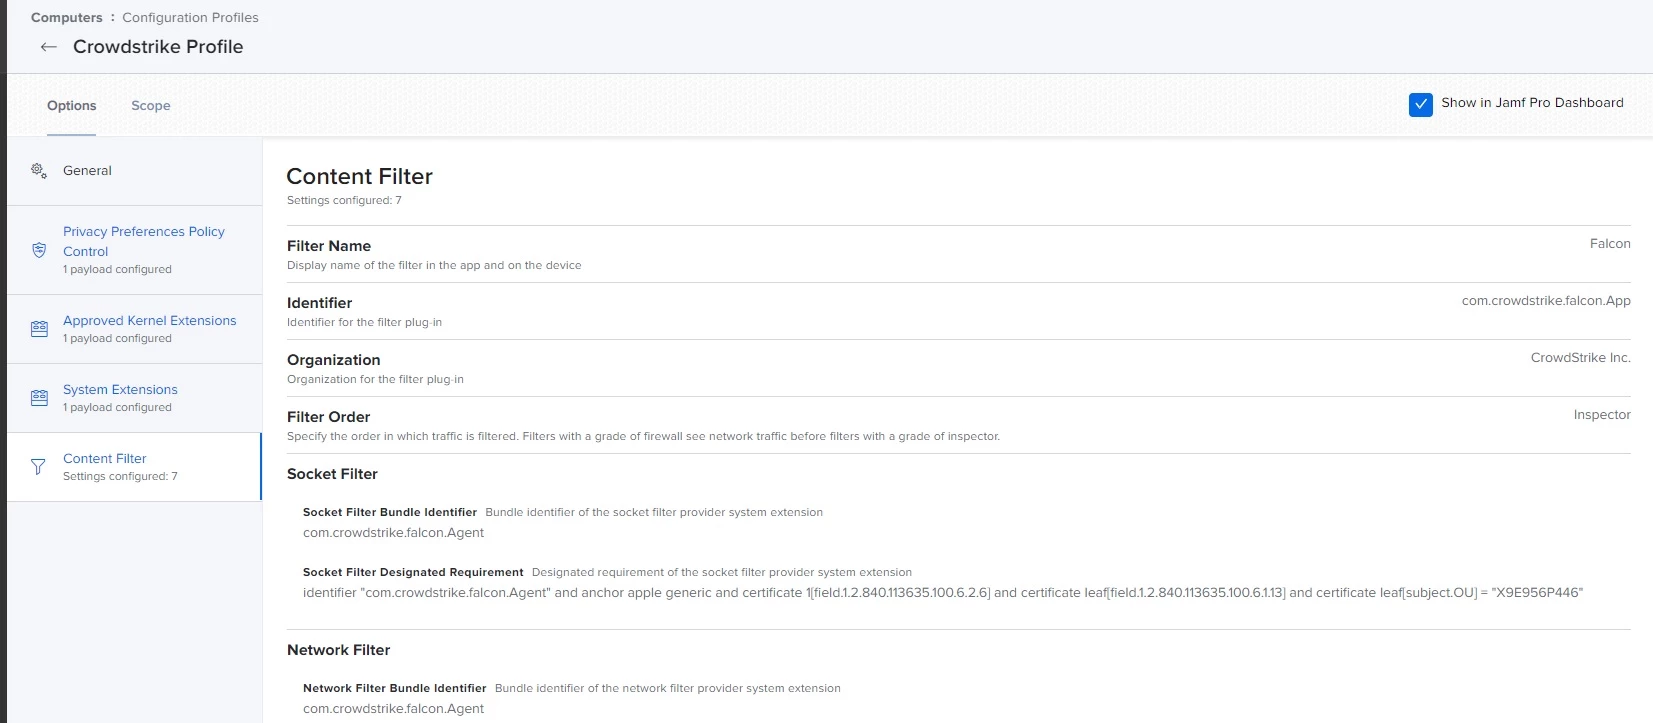Click the Content Filter funnel icon
The height and width of the screenshot is (723, 1653).
38,467
